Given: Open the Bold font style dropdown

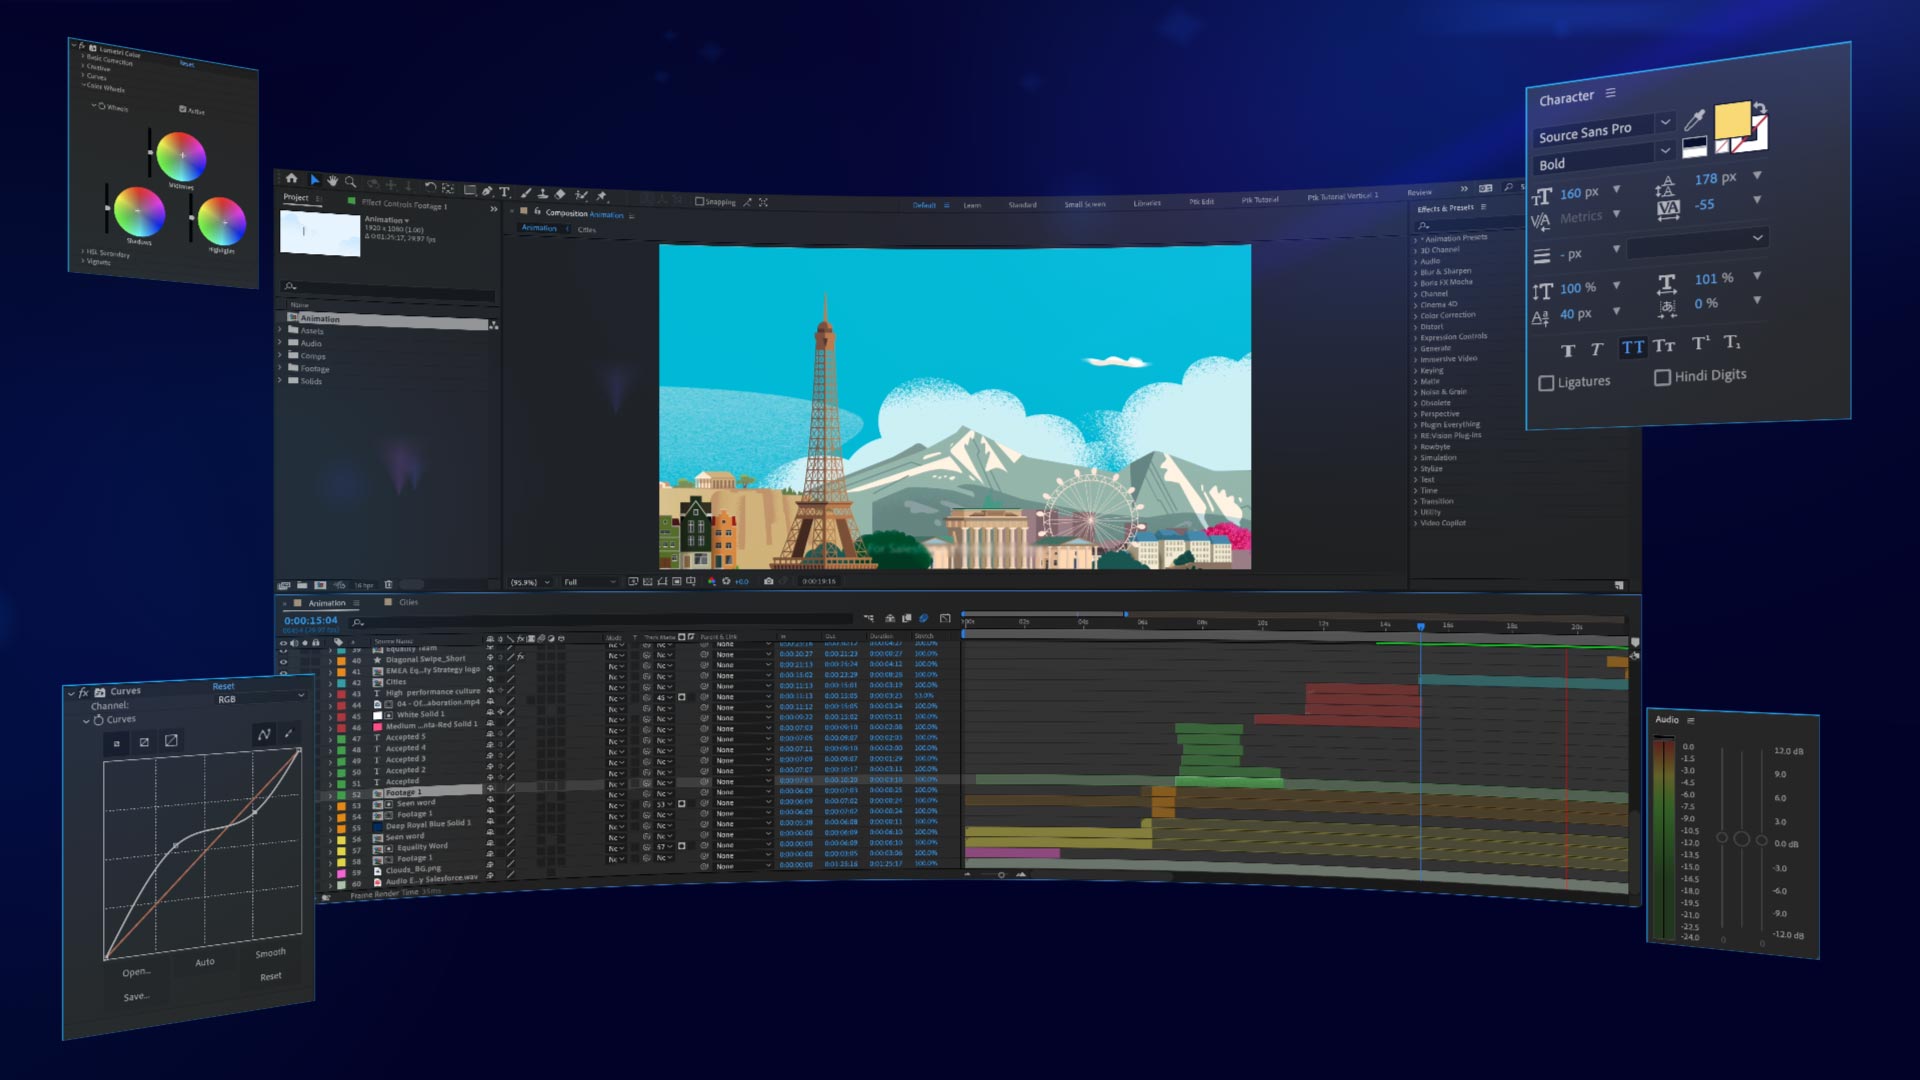Looking at the screenshot, I should click(x=1665, y=151).
